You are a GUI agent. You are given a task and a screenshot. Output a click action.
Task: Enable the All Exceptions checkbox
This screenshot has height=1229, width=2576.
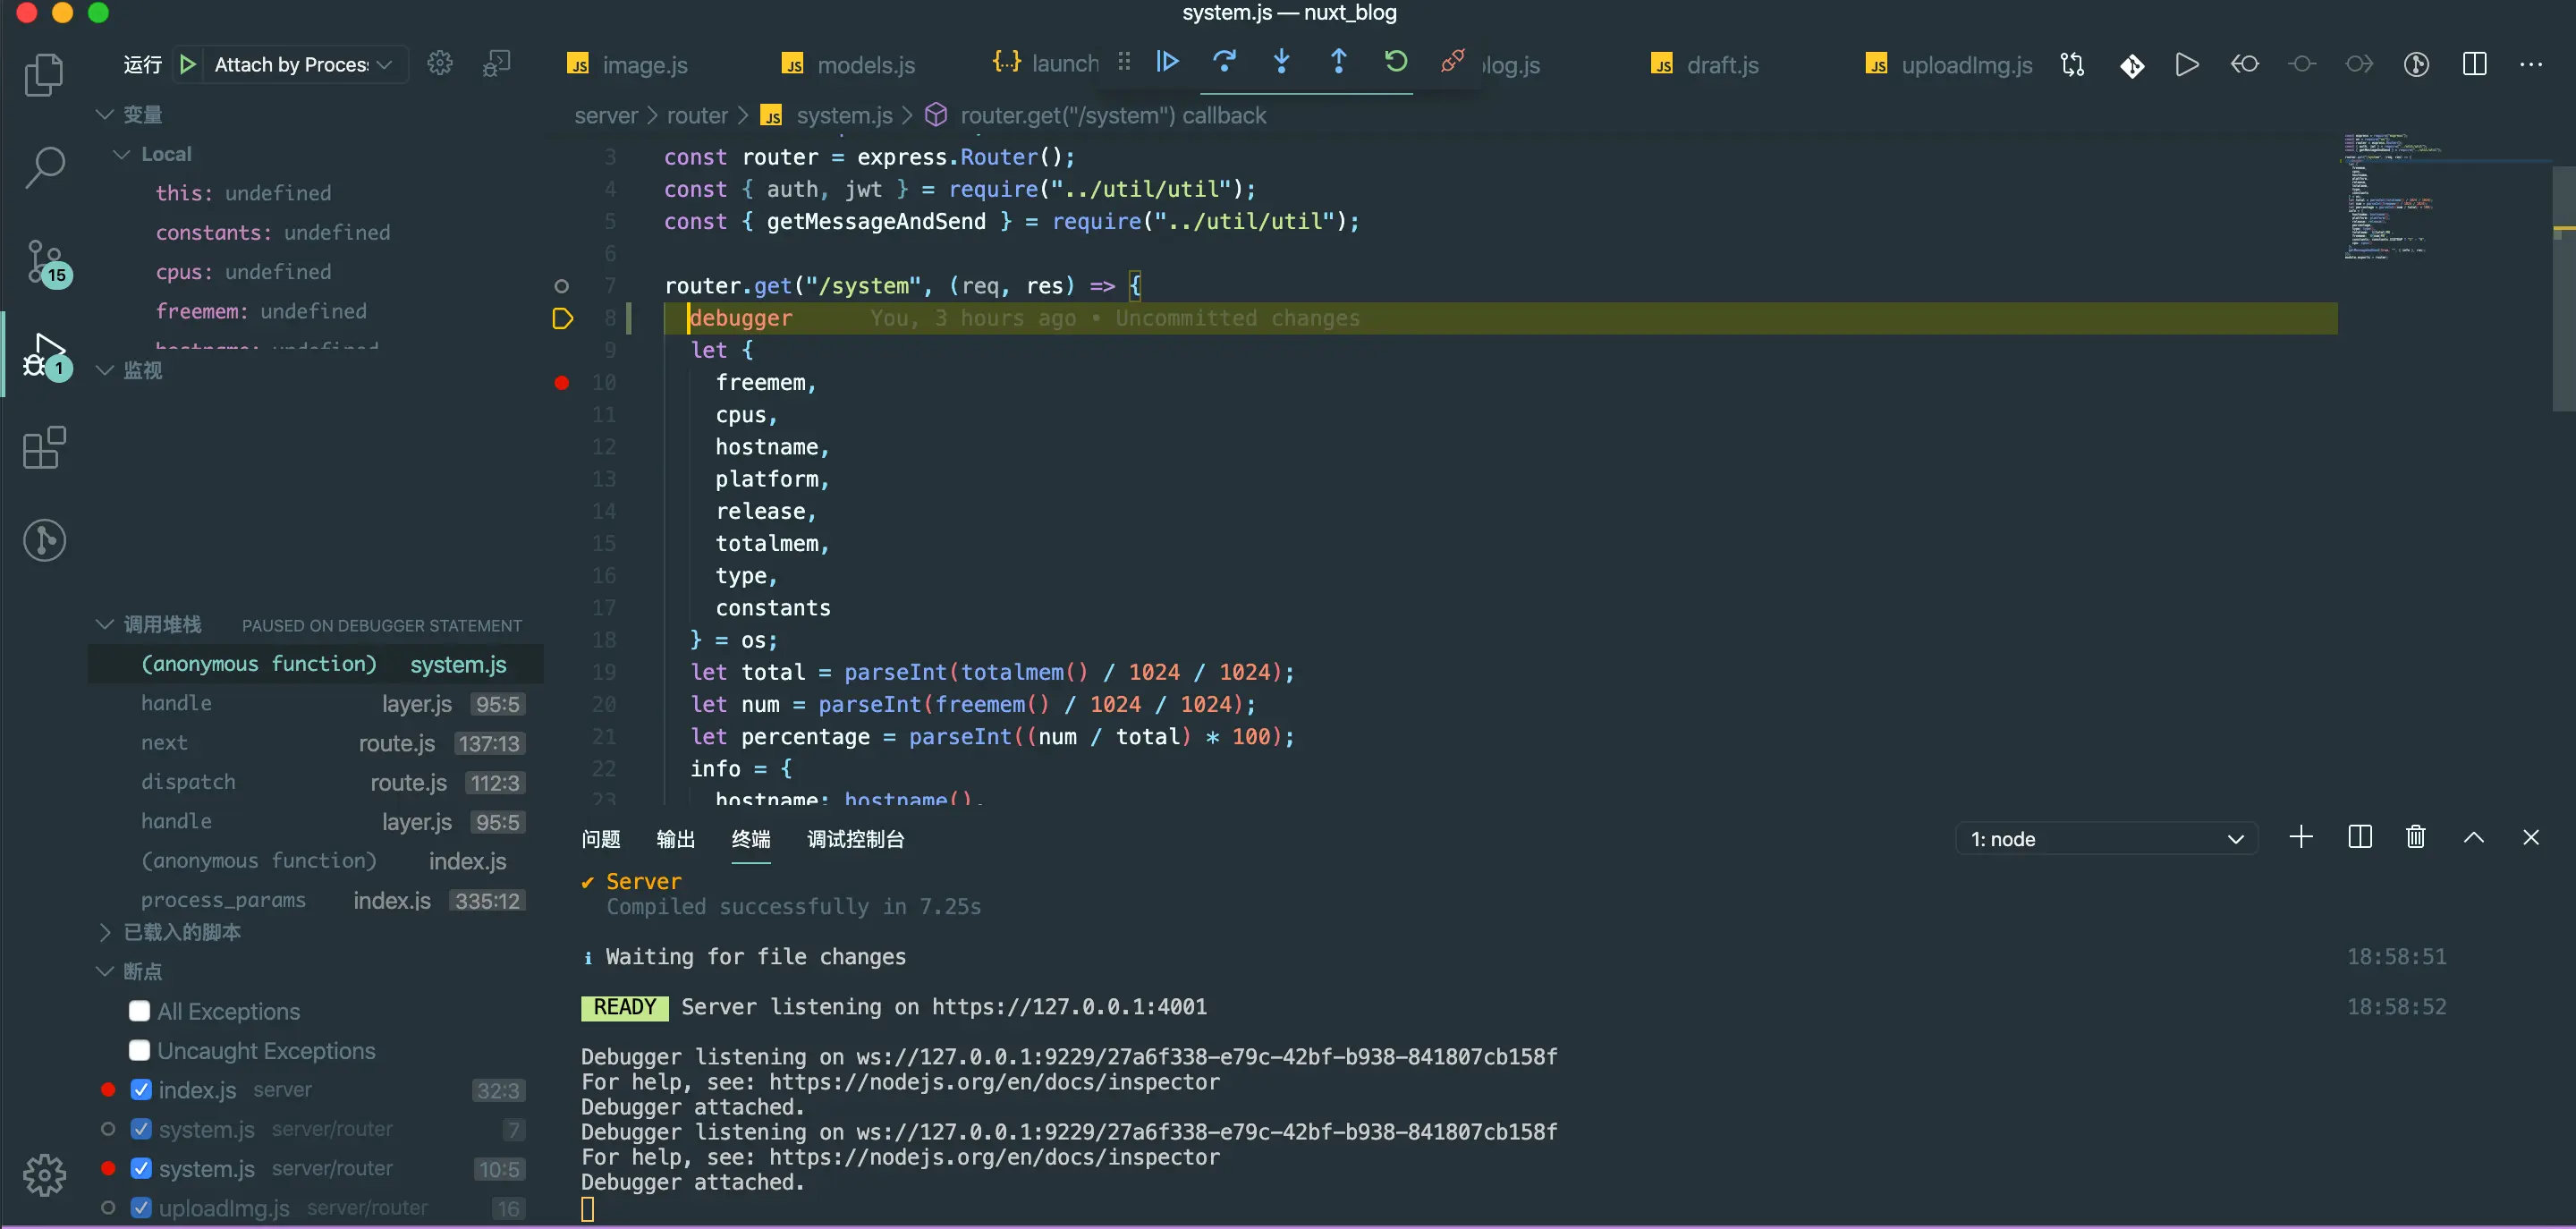click(x=140, y=1011)
